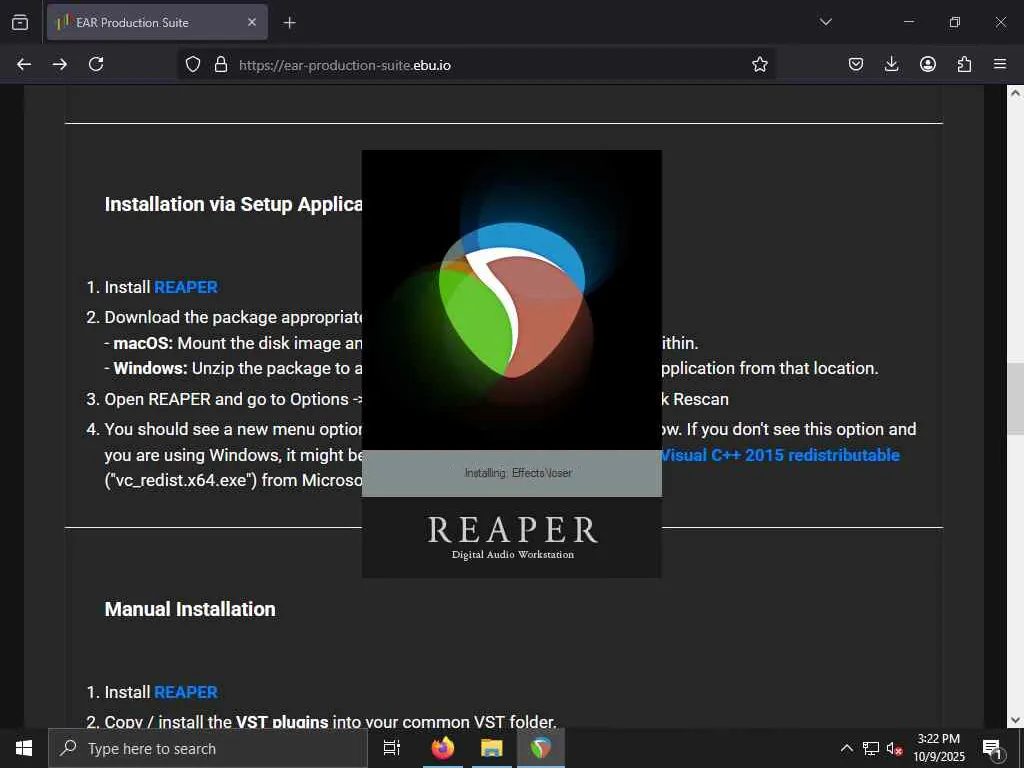This screenshot has height=768, width=1024.
Task: Switch to Firefox on the taskbar
Action: [x=443, y=748]
